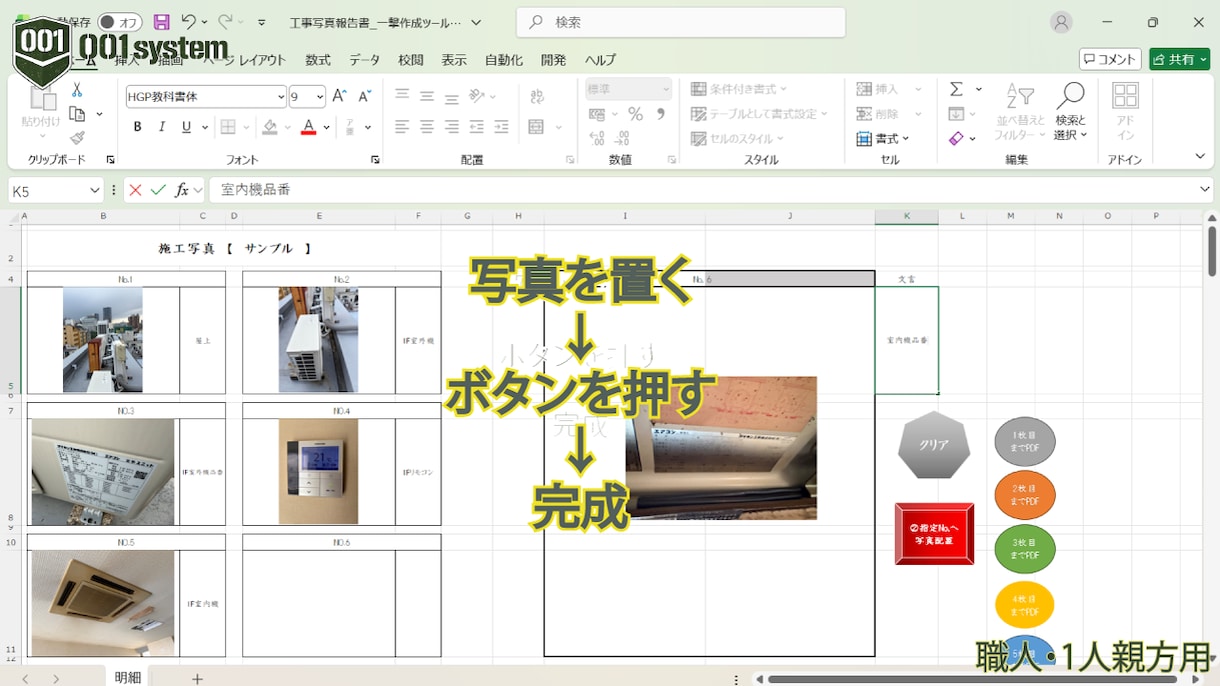Increase the cell indent
Screen dimensions: 1220x686
(x=502, y=127)
